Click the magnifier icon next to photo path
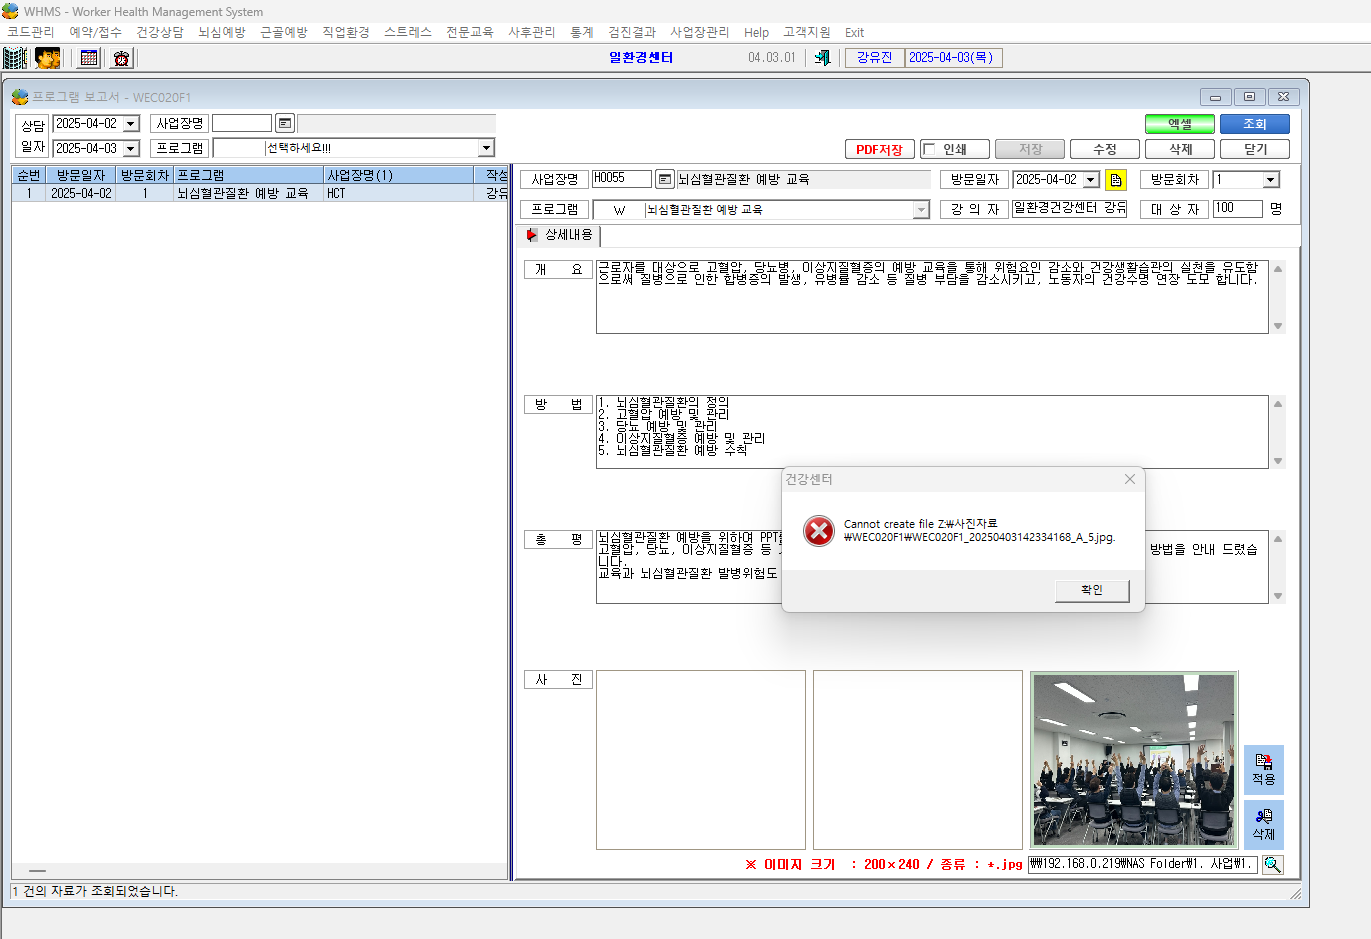Screen dimensions: 1371x939 [1272, 864]
